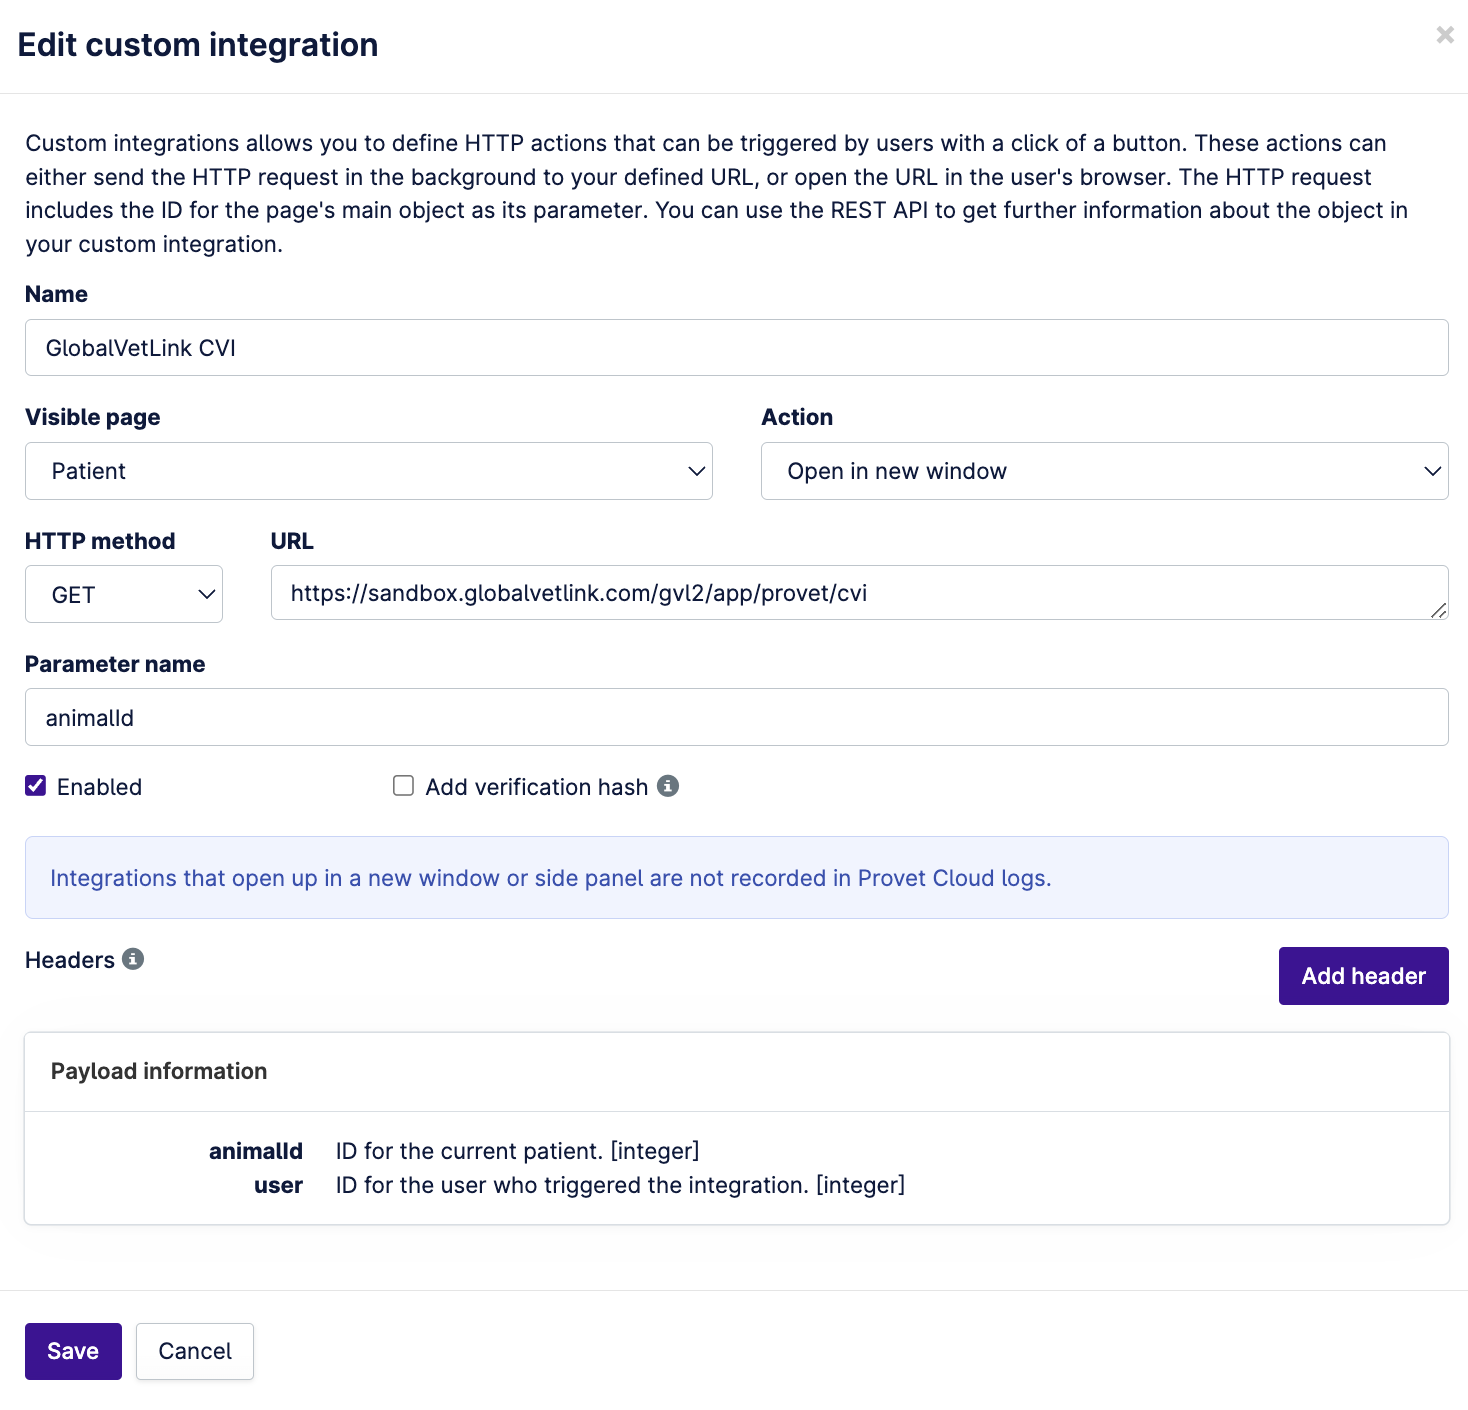
Task: Close the Edit custom integration dialog
Action: (1445, 35)
